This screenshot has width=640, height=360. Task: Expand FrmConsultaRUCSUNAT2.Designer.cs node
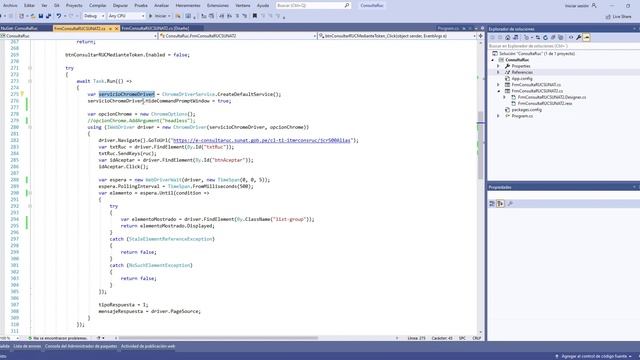(x=505, y=97)
